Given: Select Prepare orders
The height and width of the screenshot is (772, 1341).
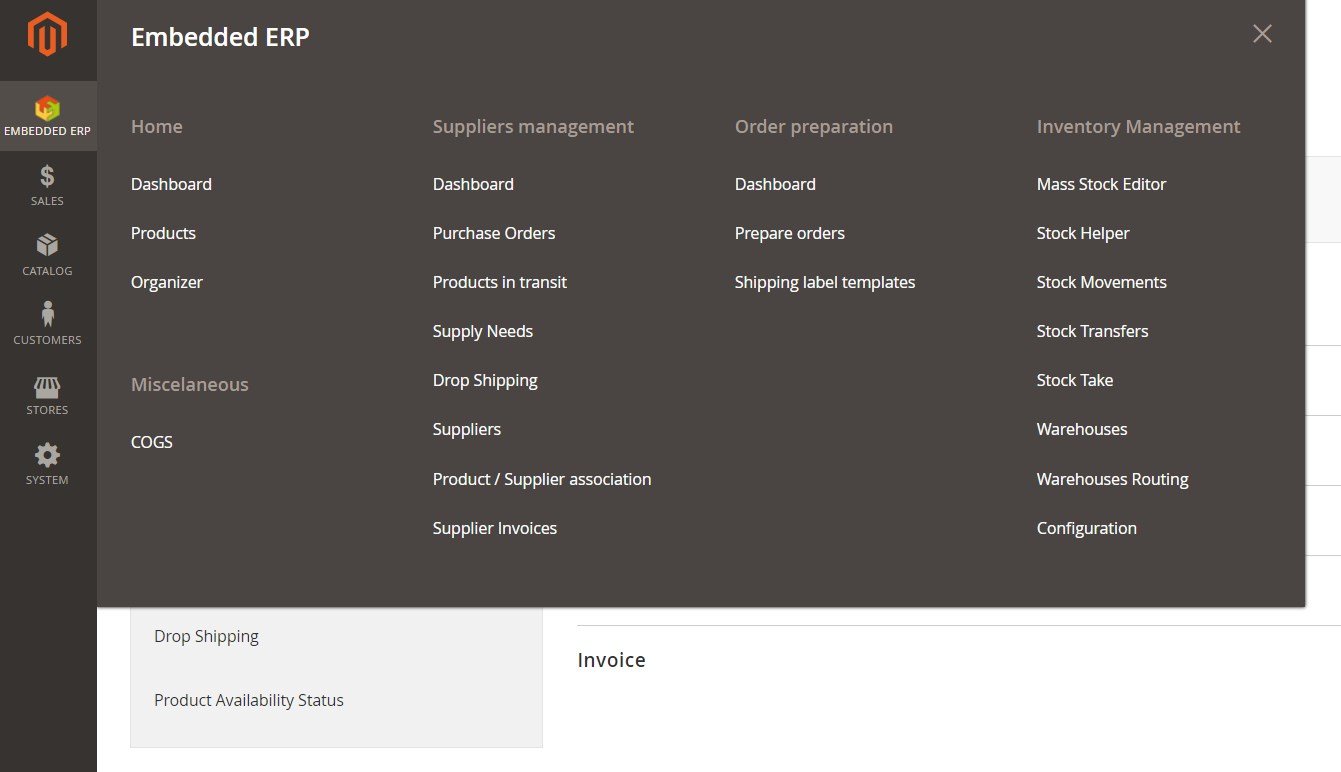Looking at the screenshot, I should pos(790,233).
